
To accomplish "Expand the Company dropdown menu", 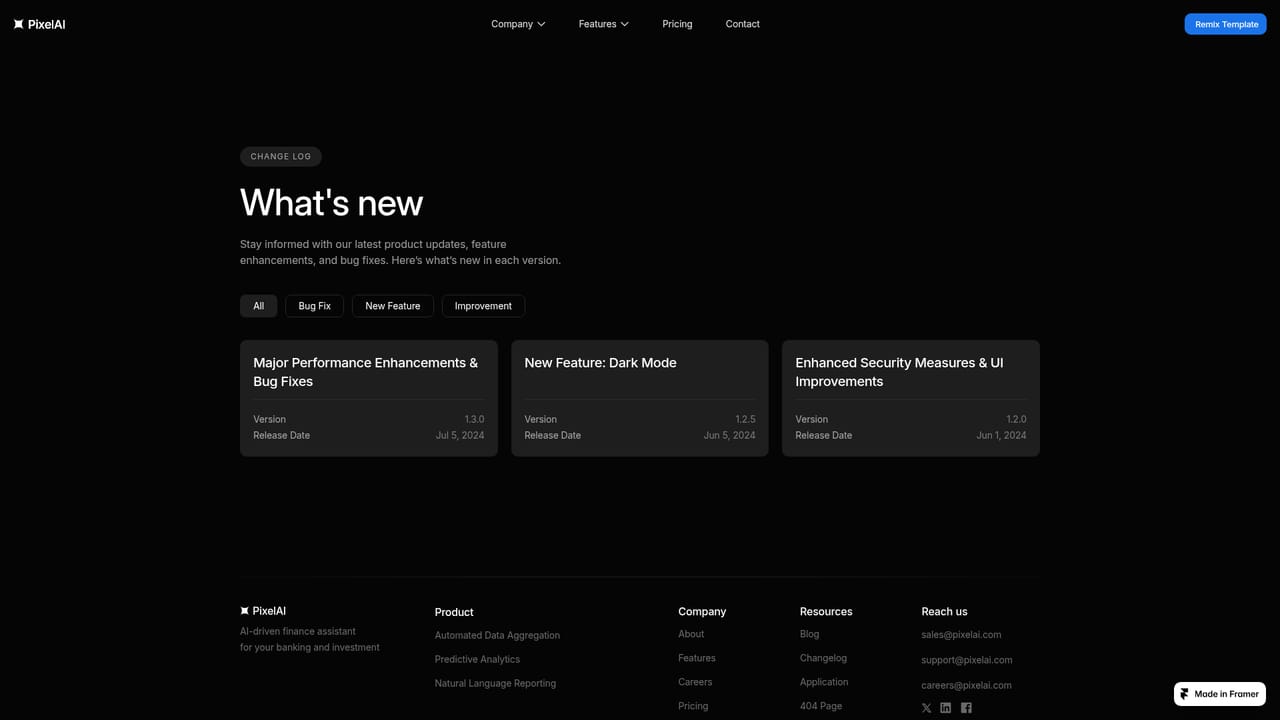I will tap(518, 24).
